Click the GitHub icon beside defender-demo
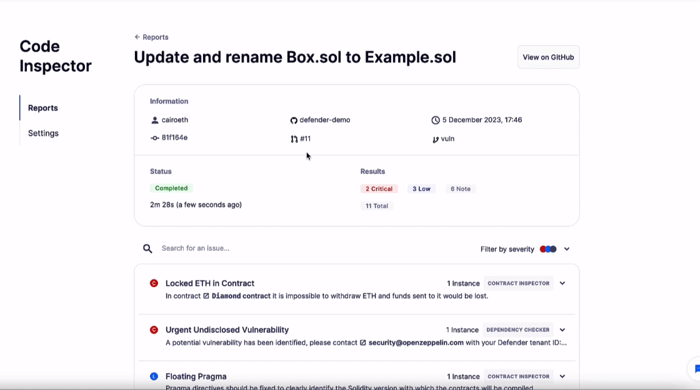The width and height of the screenshot is (700, 390). click(x=293, y=120)
